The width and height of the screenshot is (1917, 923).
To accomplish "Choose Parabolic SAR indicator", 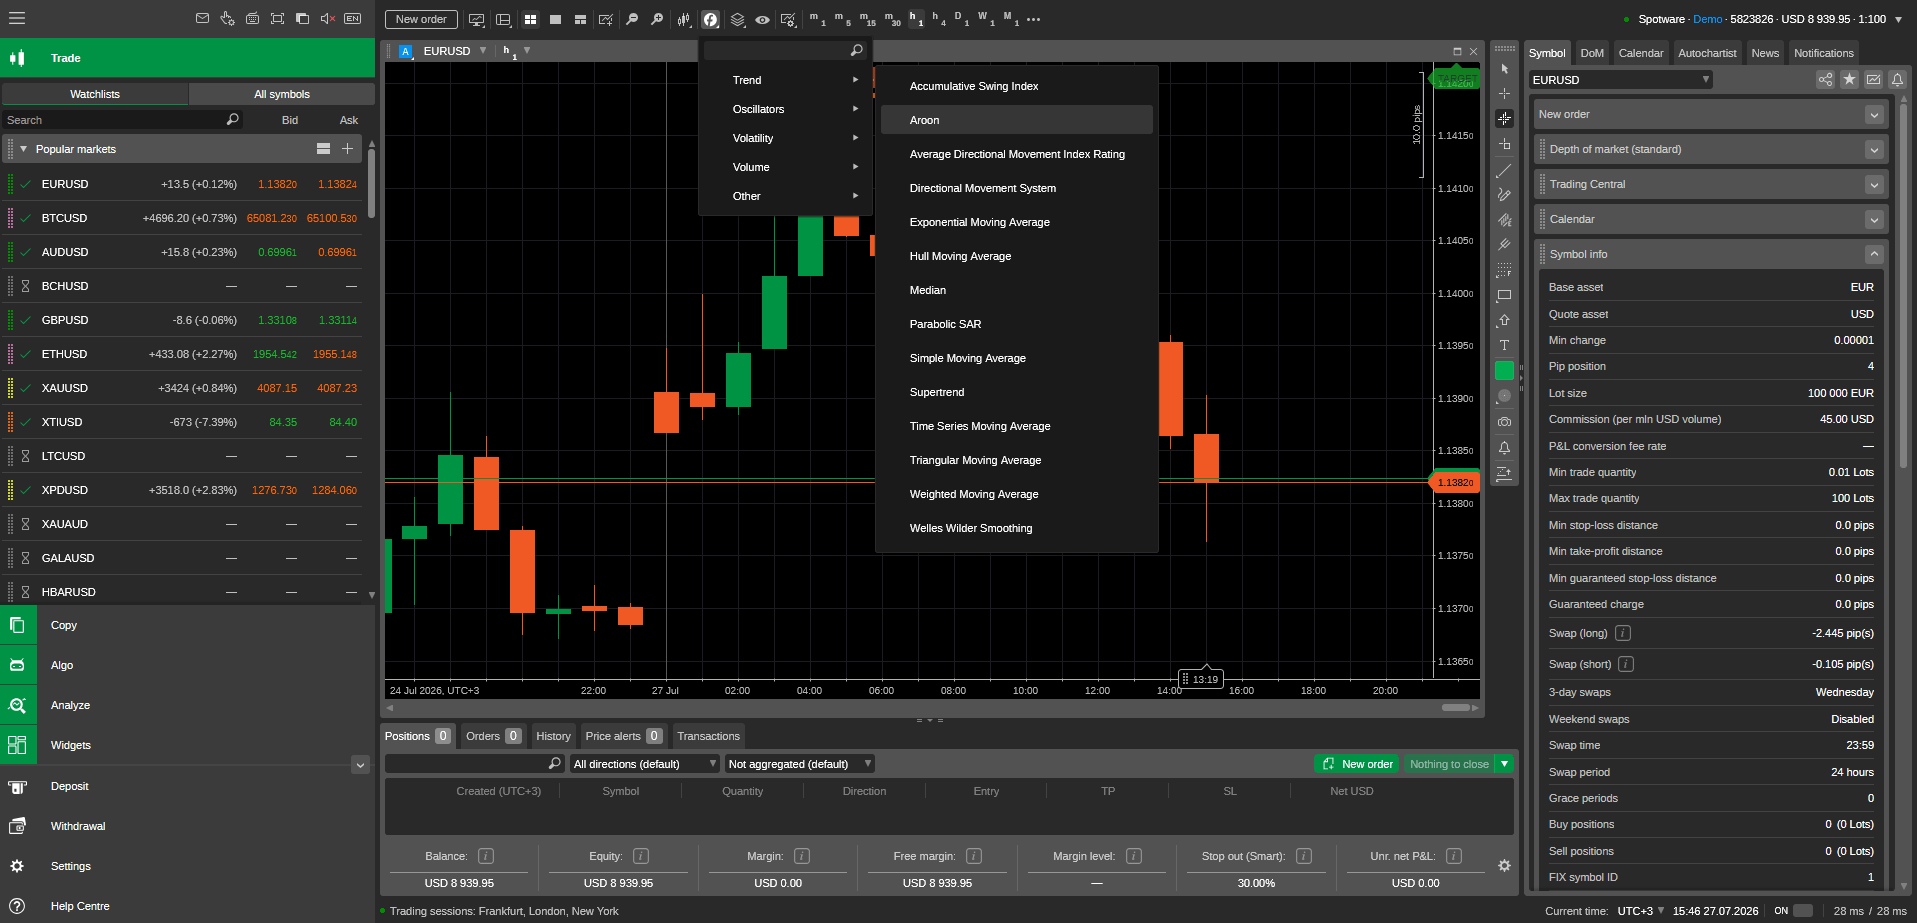I will click(1016, 324).
